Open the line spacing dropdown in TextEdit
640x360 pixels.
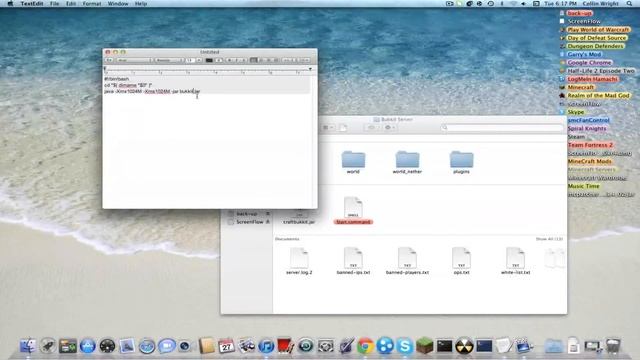pyautogui.click(x=290, y=60)
